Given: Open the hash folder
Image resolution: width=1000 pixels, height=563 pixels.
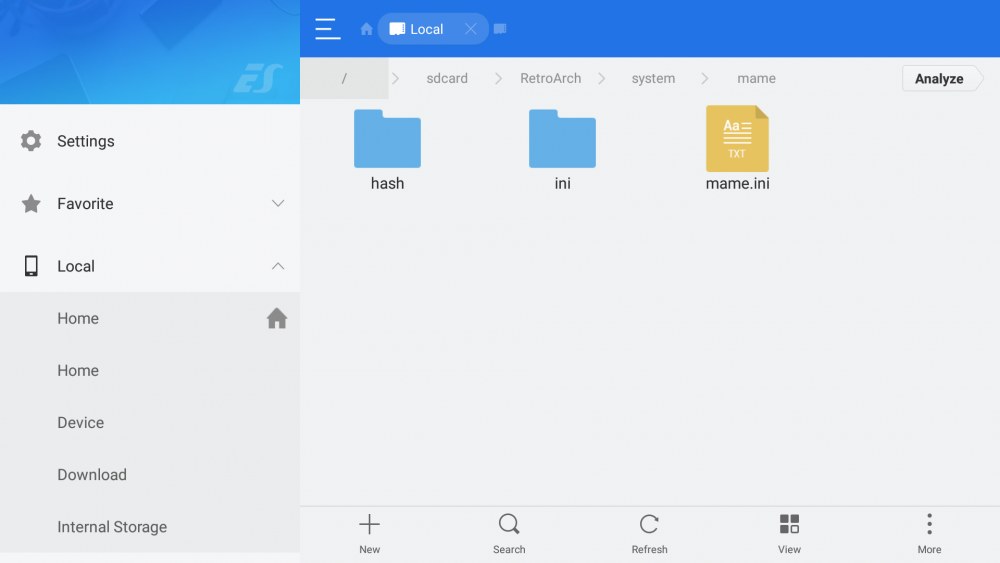Looking at the screenshot, I should (387, 148).
